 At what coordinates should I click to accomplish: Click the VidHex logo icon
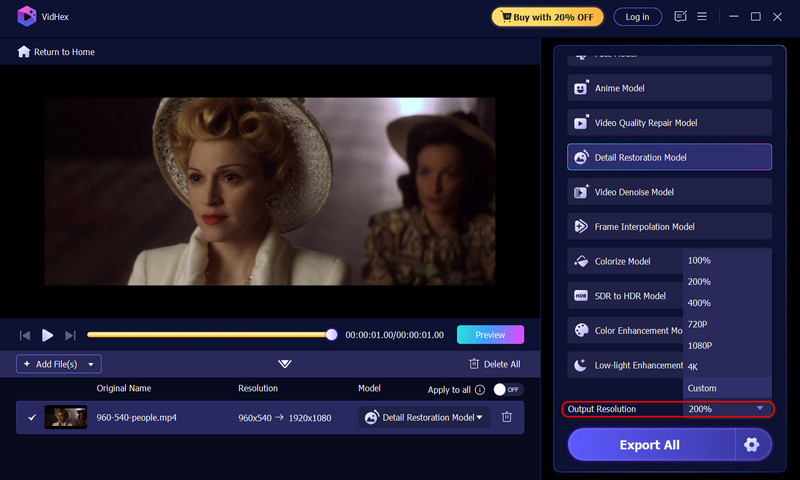tap(27, 16)
